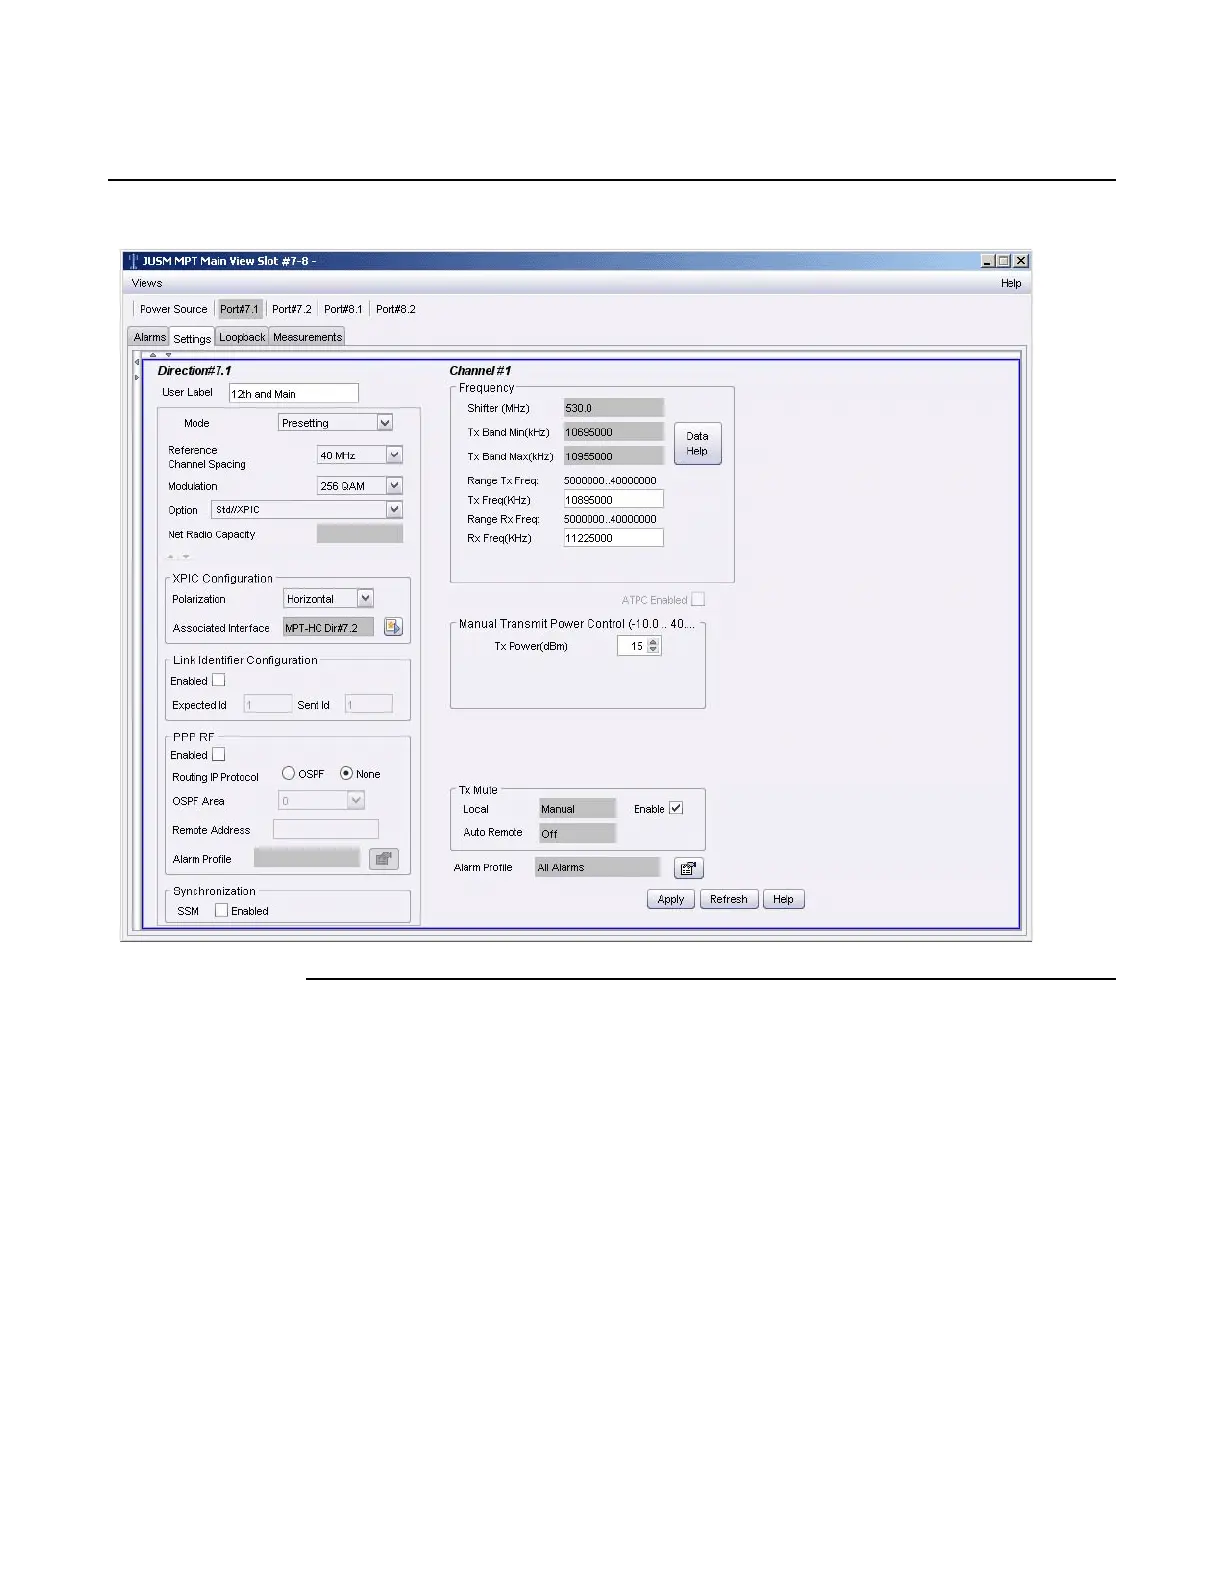Click the JUSM antenna icon in title bar
The image size is (1224, 1584).
[x=132, y=261]
